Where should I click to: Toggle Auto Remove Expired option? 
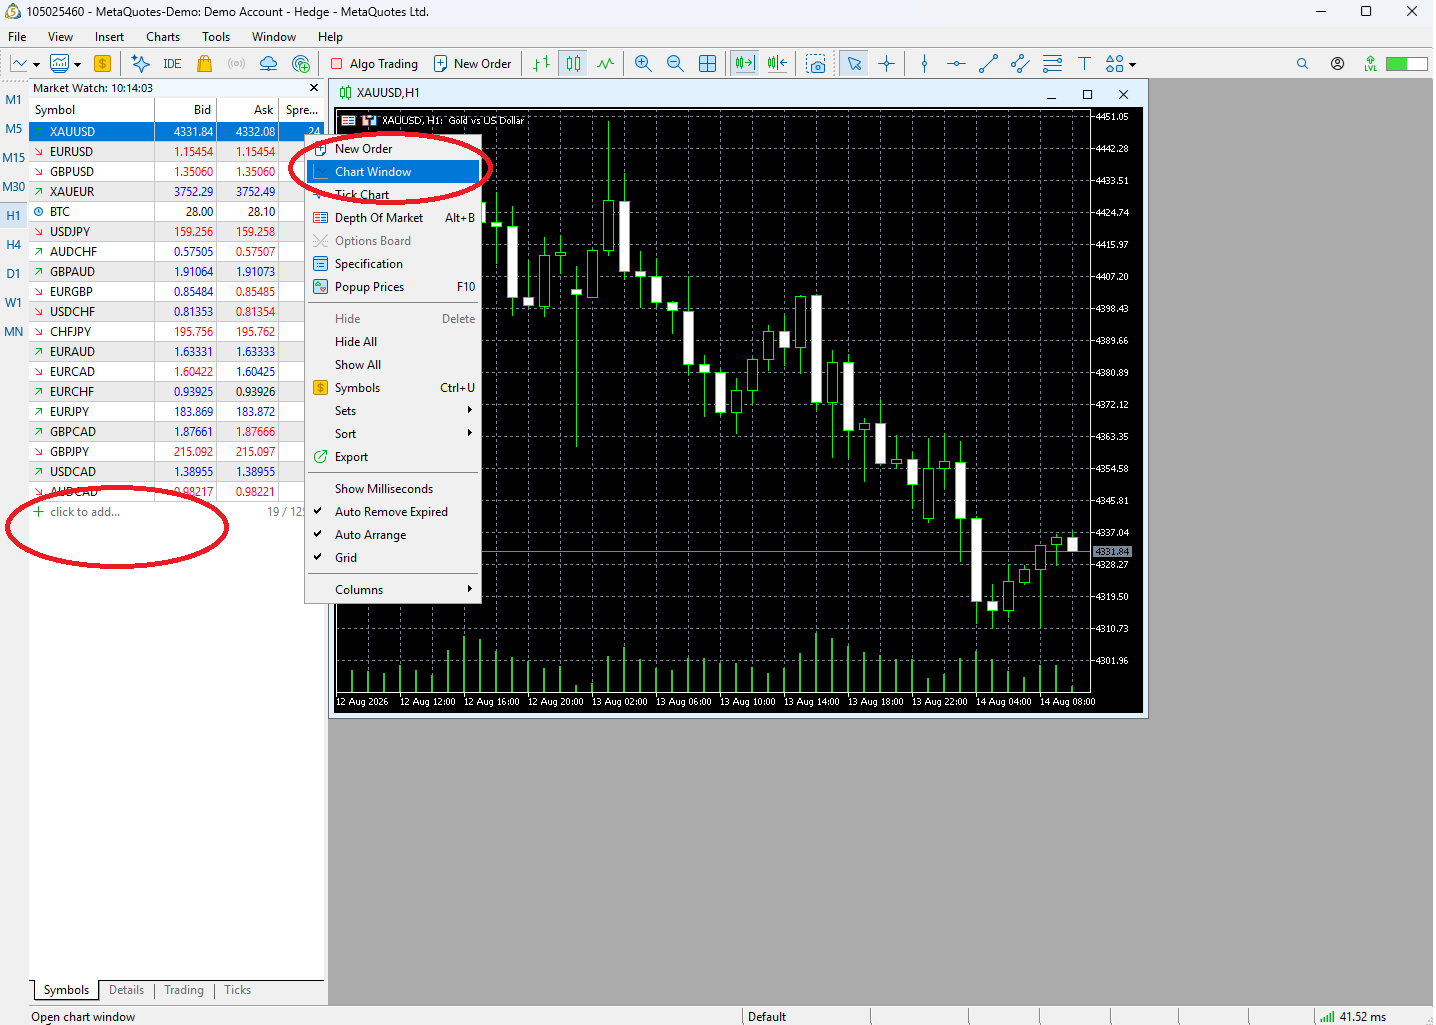[x=393, y=512]
